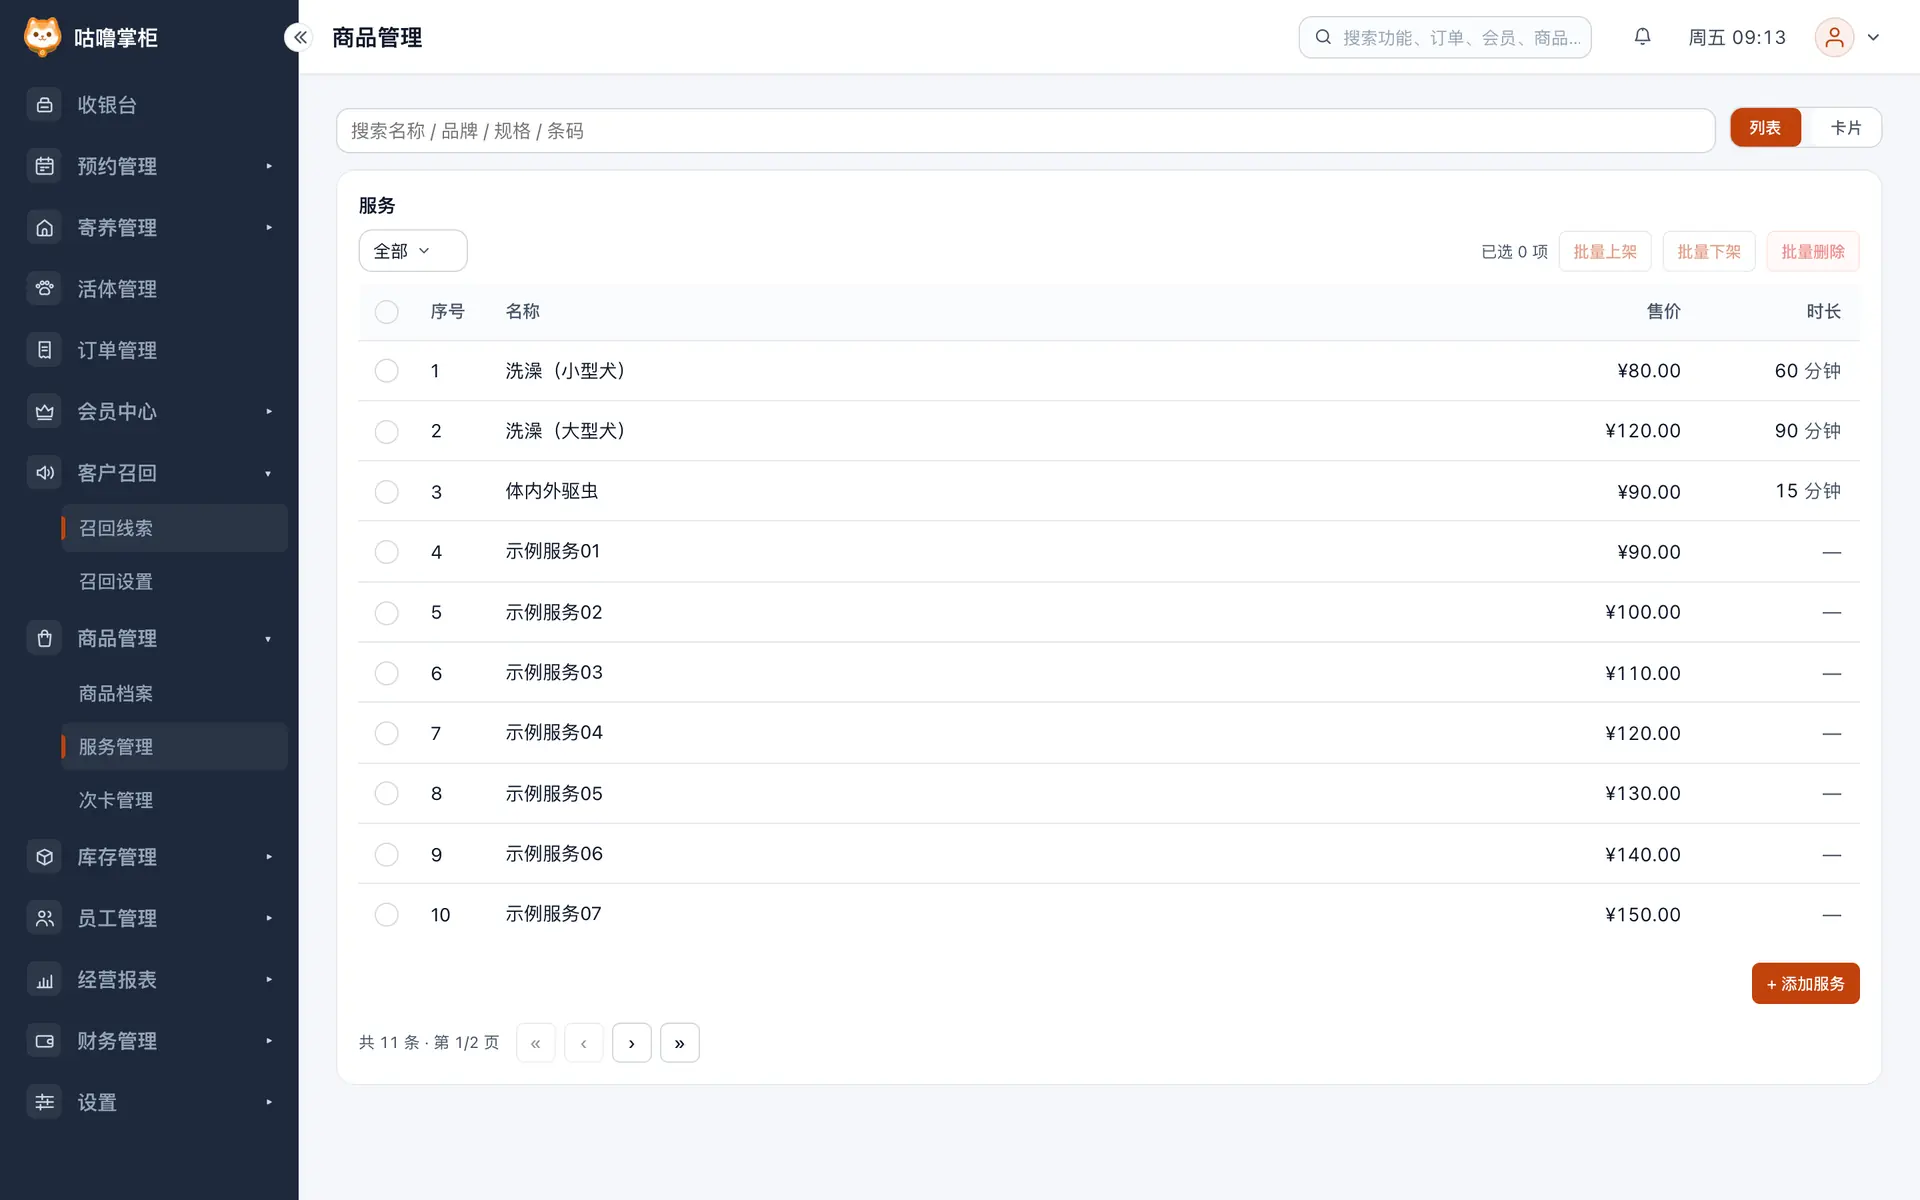Viewport: 1920px width, 1200px height.
Task: Click the 经营报表 chart icon
Action: click(x=44, y=980)
